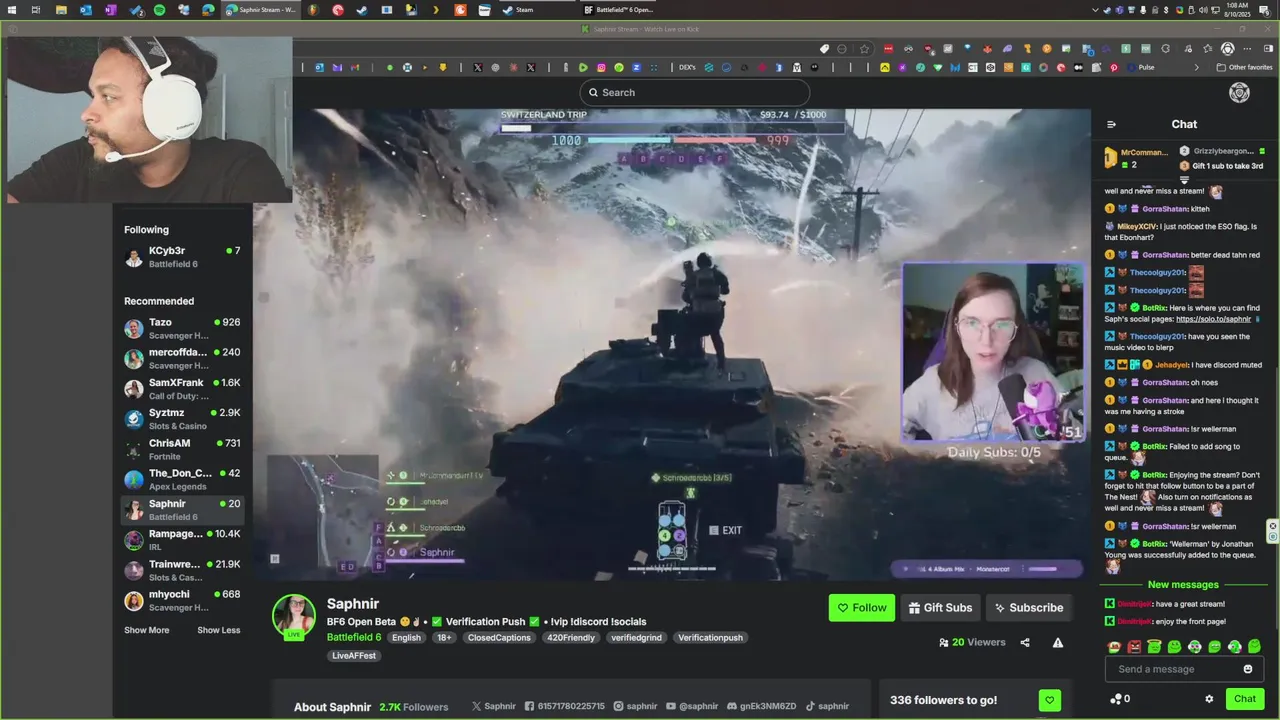Open chat settings gear icon
1280x720 pixels.
click(x=1208, y=699)
